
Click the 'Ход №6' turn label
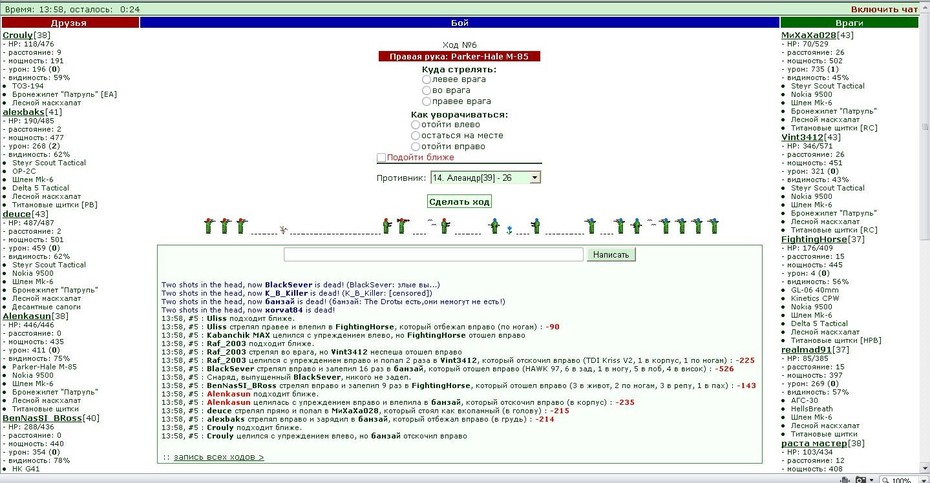(x=459, y=45)
